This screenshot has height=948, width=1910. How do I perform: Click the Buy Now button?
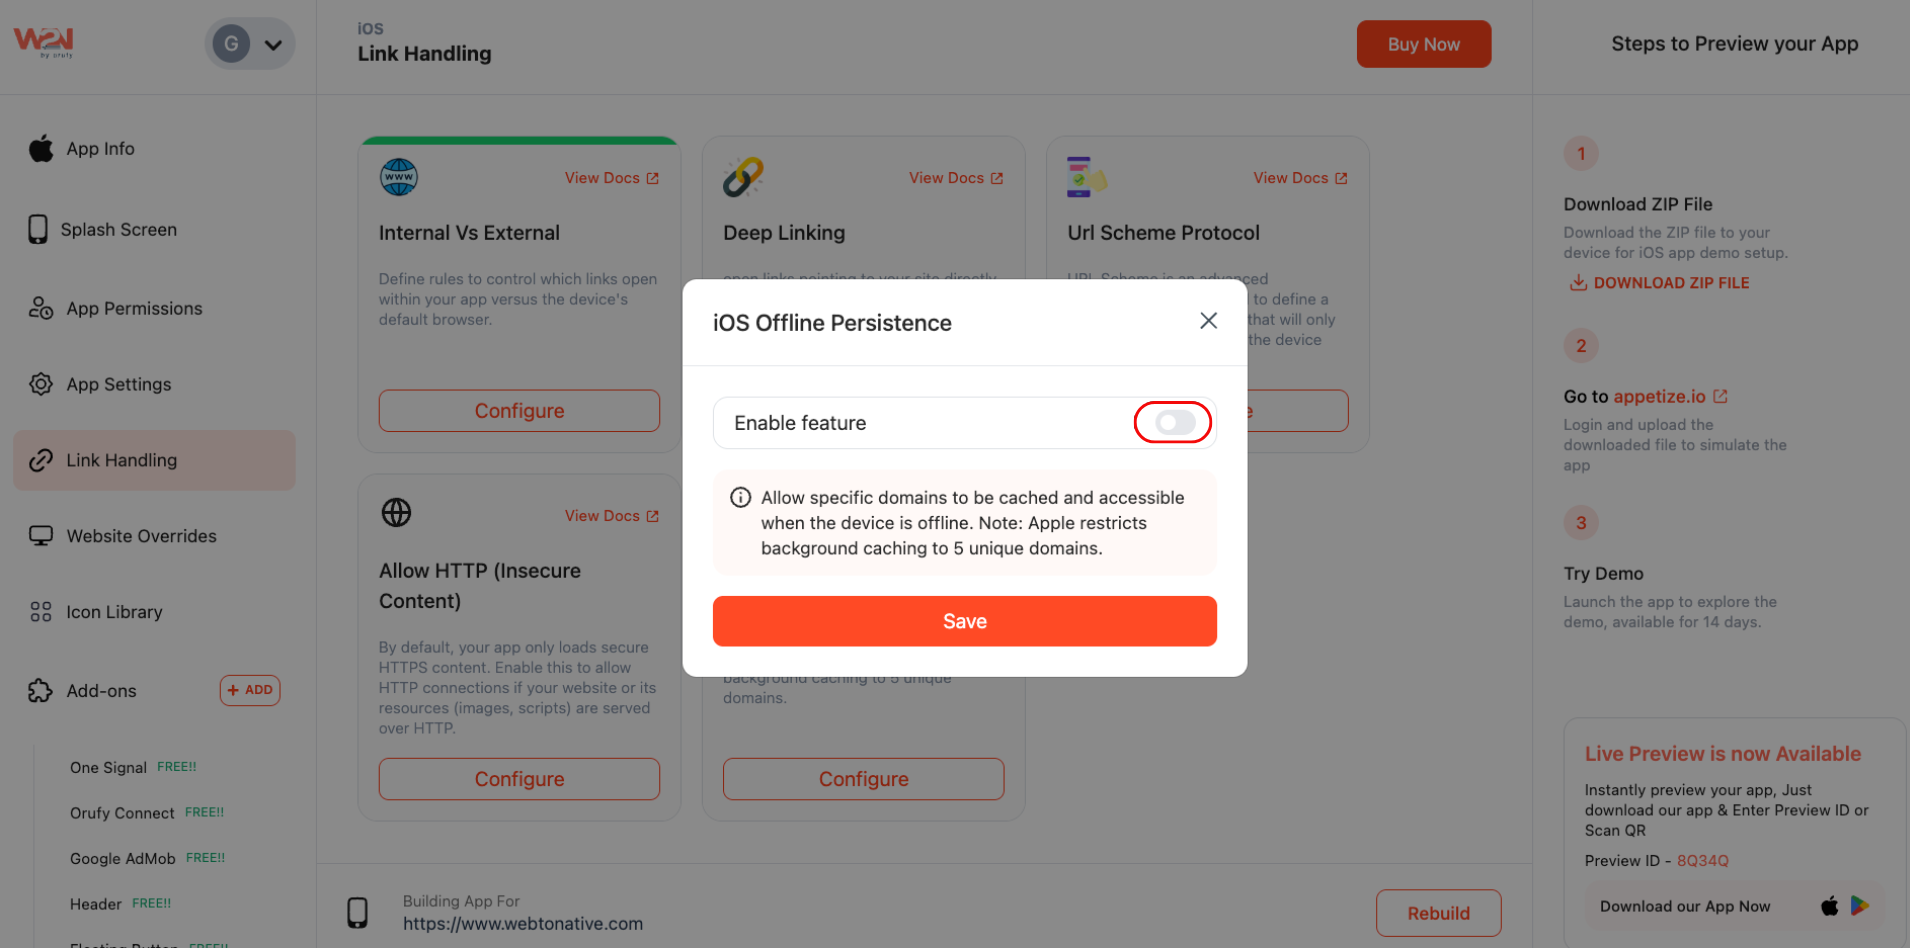click(1423, 45)
